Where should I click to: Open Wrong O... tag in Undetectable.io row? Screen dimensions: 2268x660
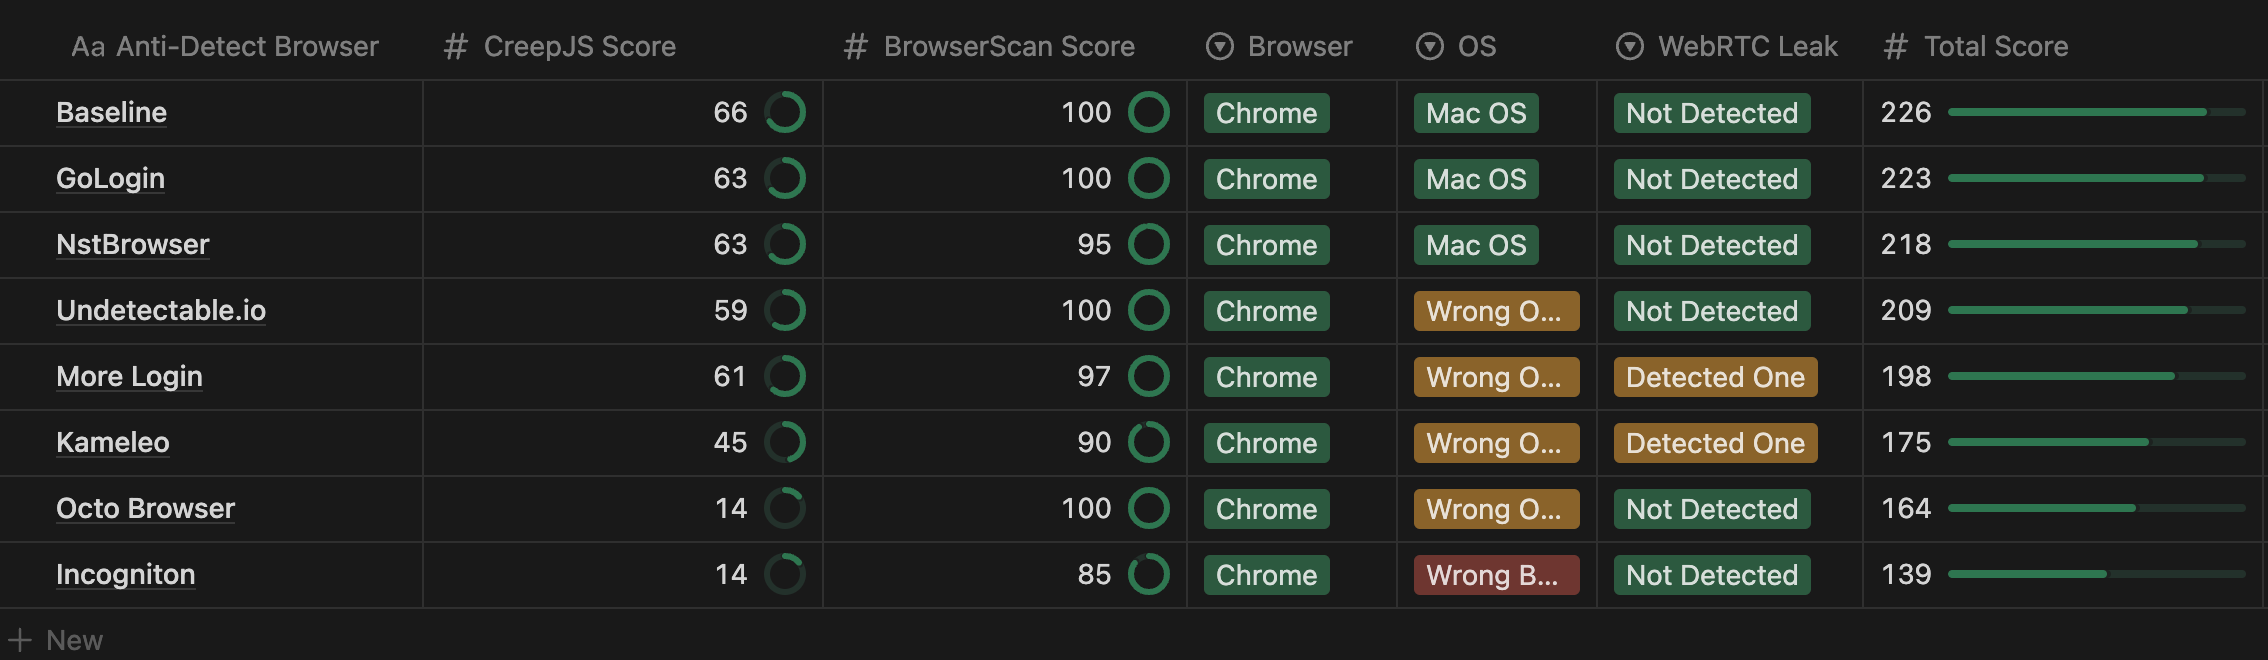[1497, 311]
